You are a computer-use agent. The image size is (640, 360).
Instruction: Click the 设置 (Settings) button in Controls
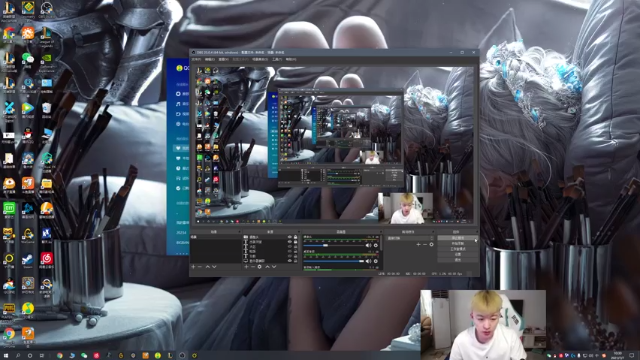[458, 254]
